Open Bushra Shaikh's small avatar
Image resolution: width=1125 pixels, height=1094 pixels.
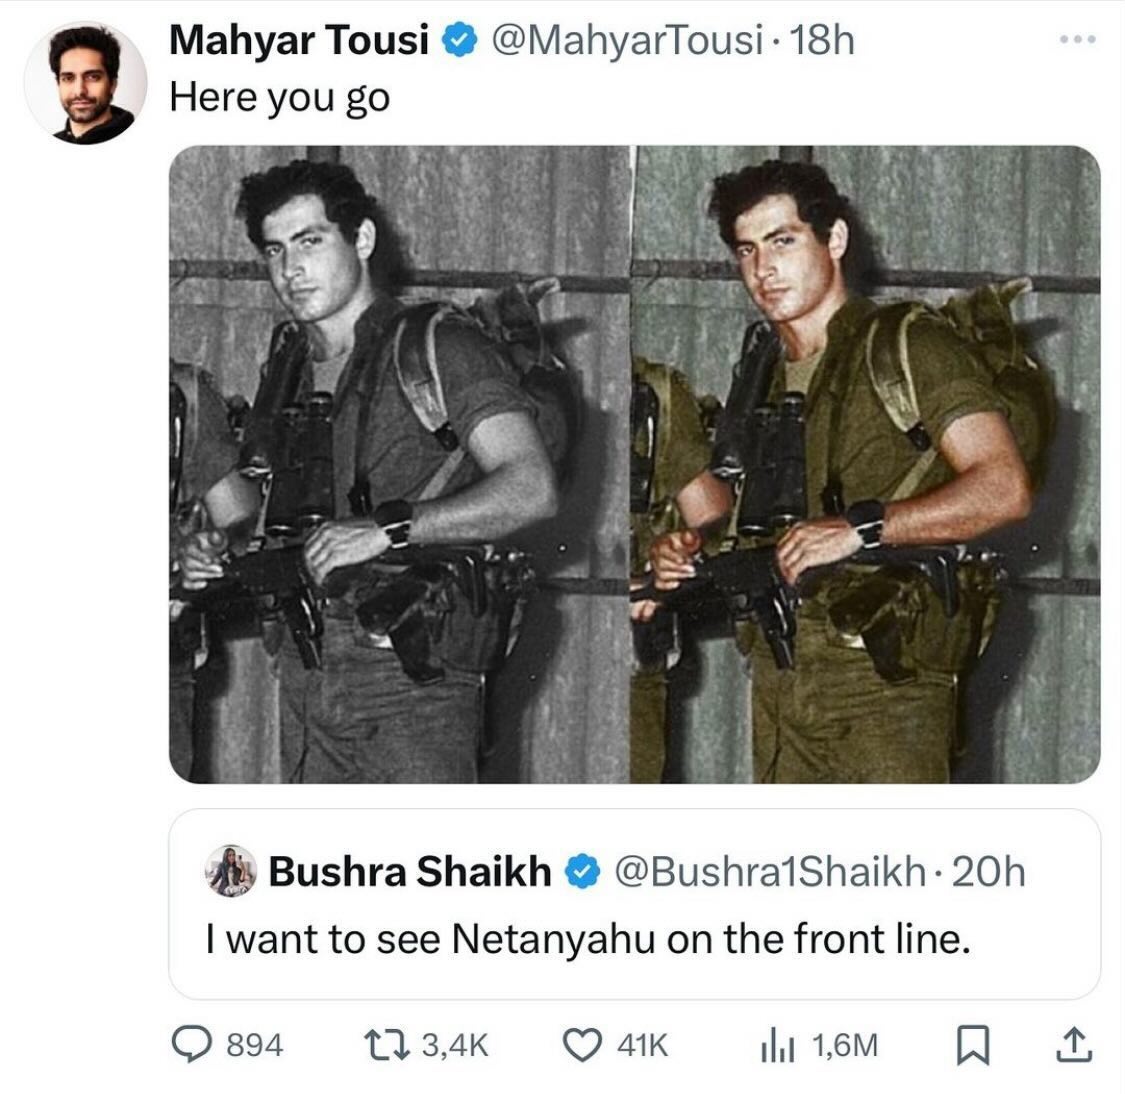point(231,871)
